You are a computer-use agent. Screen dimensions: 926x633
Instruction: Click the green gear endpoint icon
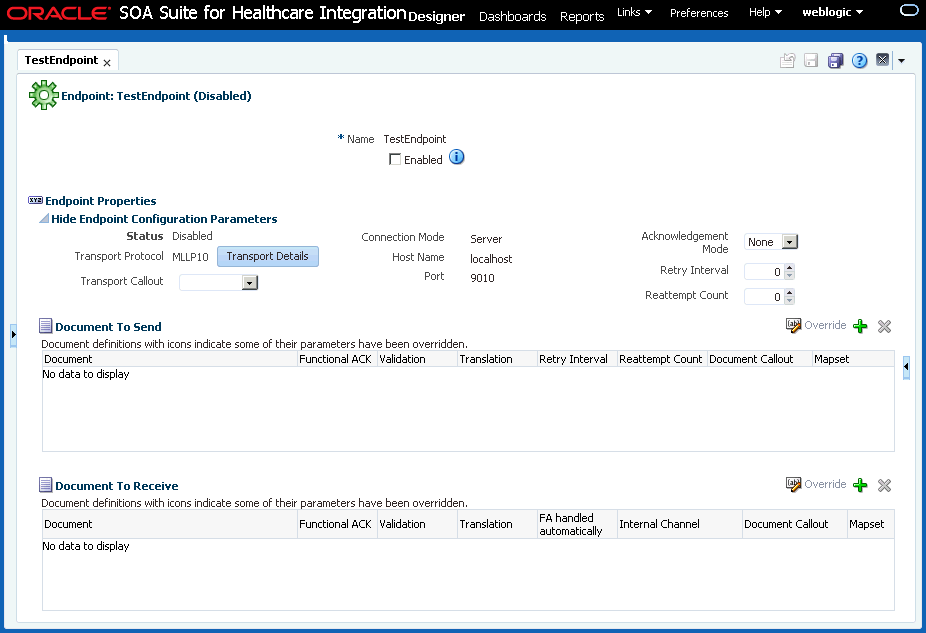(44, 95)
